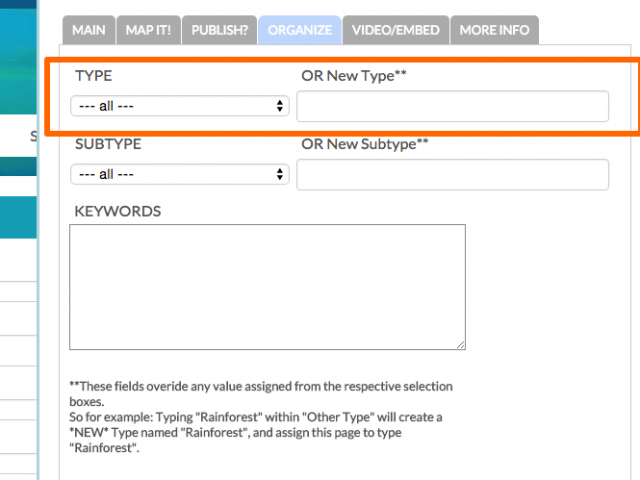Click the override fields help note text
Screen dimensions: 640x480
pyautogui.click(x=261, y=417)
